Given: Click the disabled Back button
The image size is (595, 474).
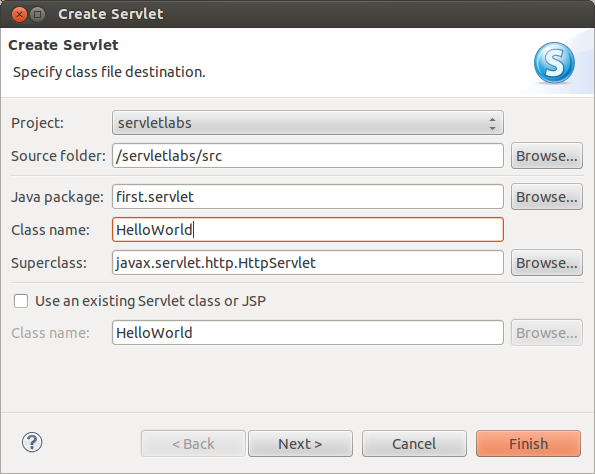Looking at the screenshot, I should 193,444.
